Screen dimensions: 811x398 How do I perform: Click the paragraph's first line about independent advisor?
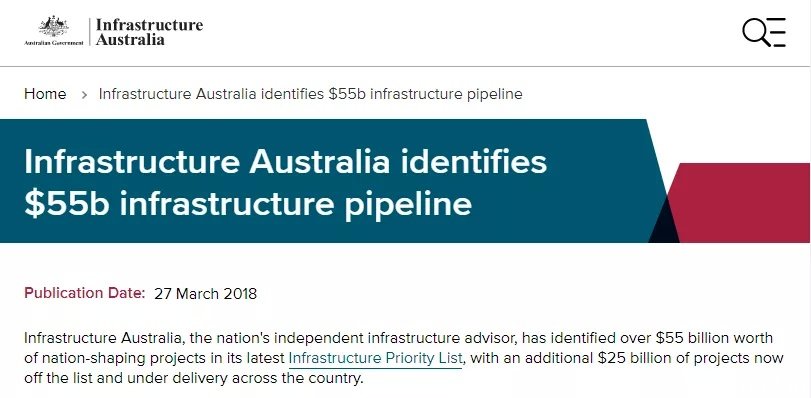398,338
